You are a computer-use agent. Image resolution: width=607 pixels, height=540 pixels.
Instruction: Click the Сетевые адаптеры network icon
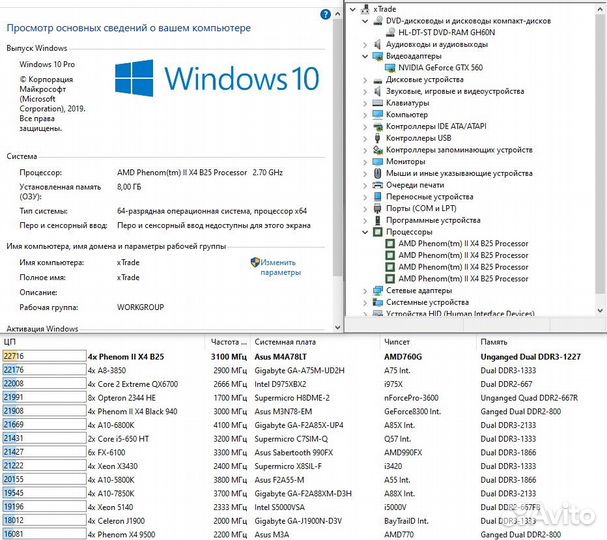(x=377, y=290)
